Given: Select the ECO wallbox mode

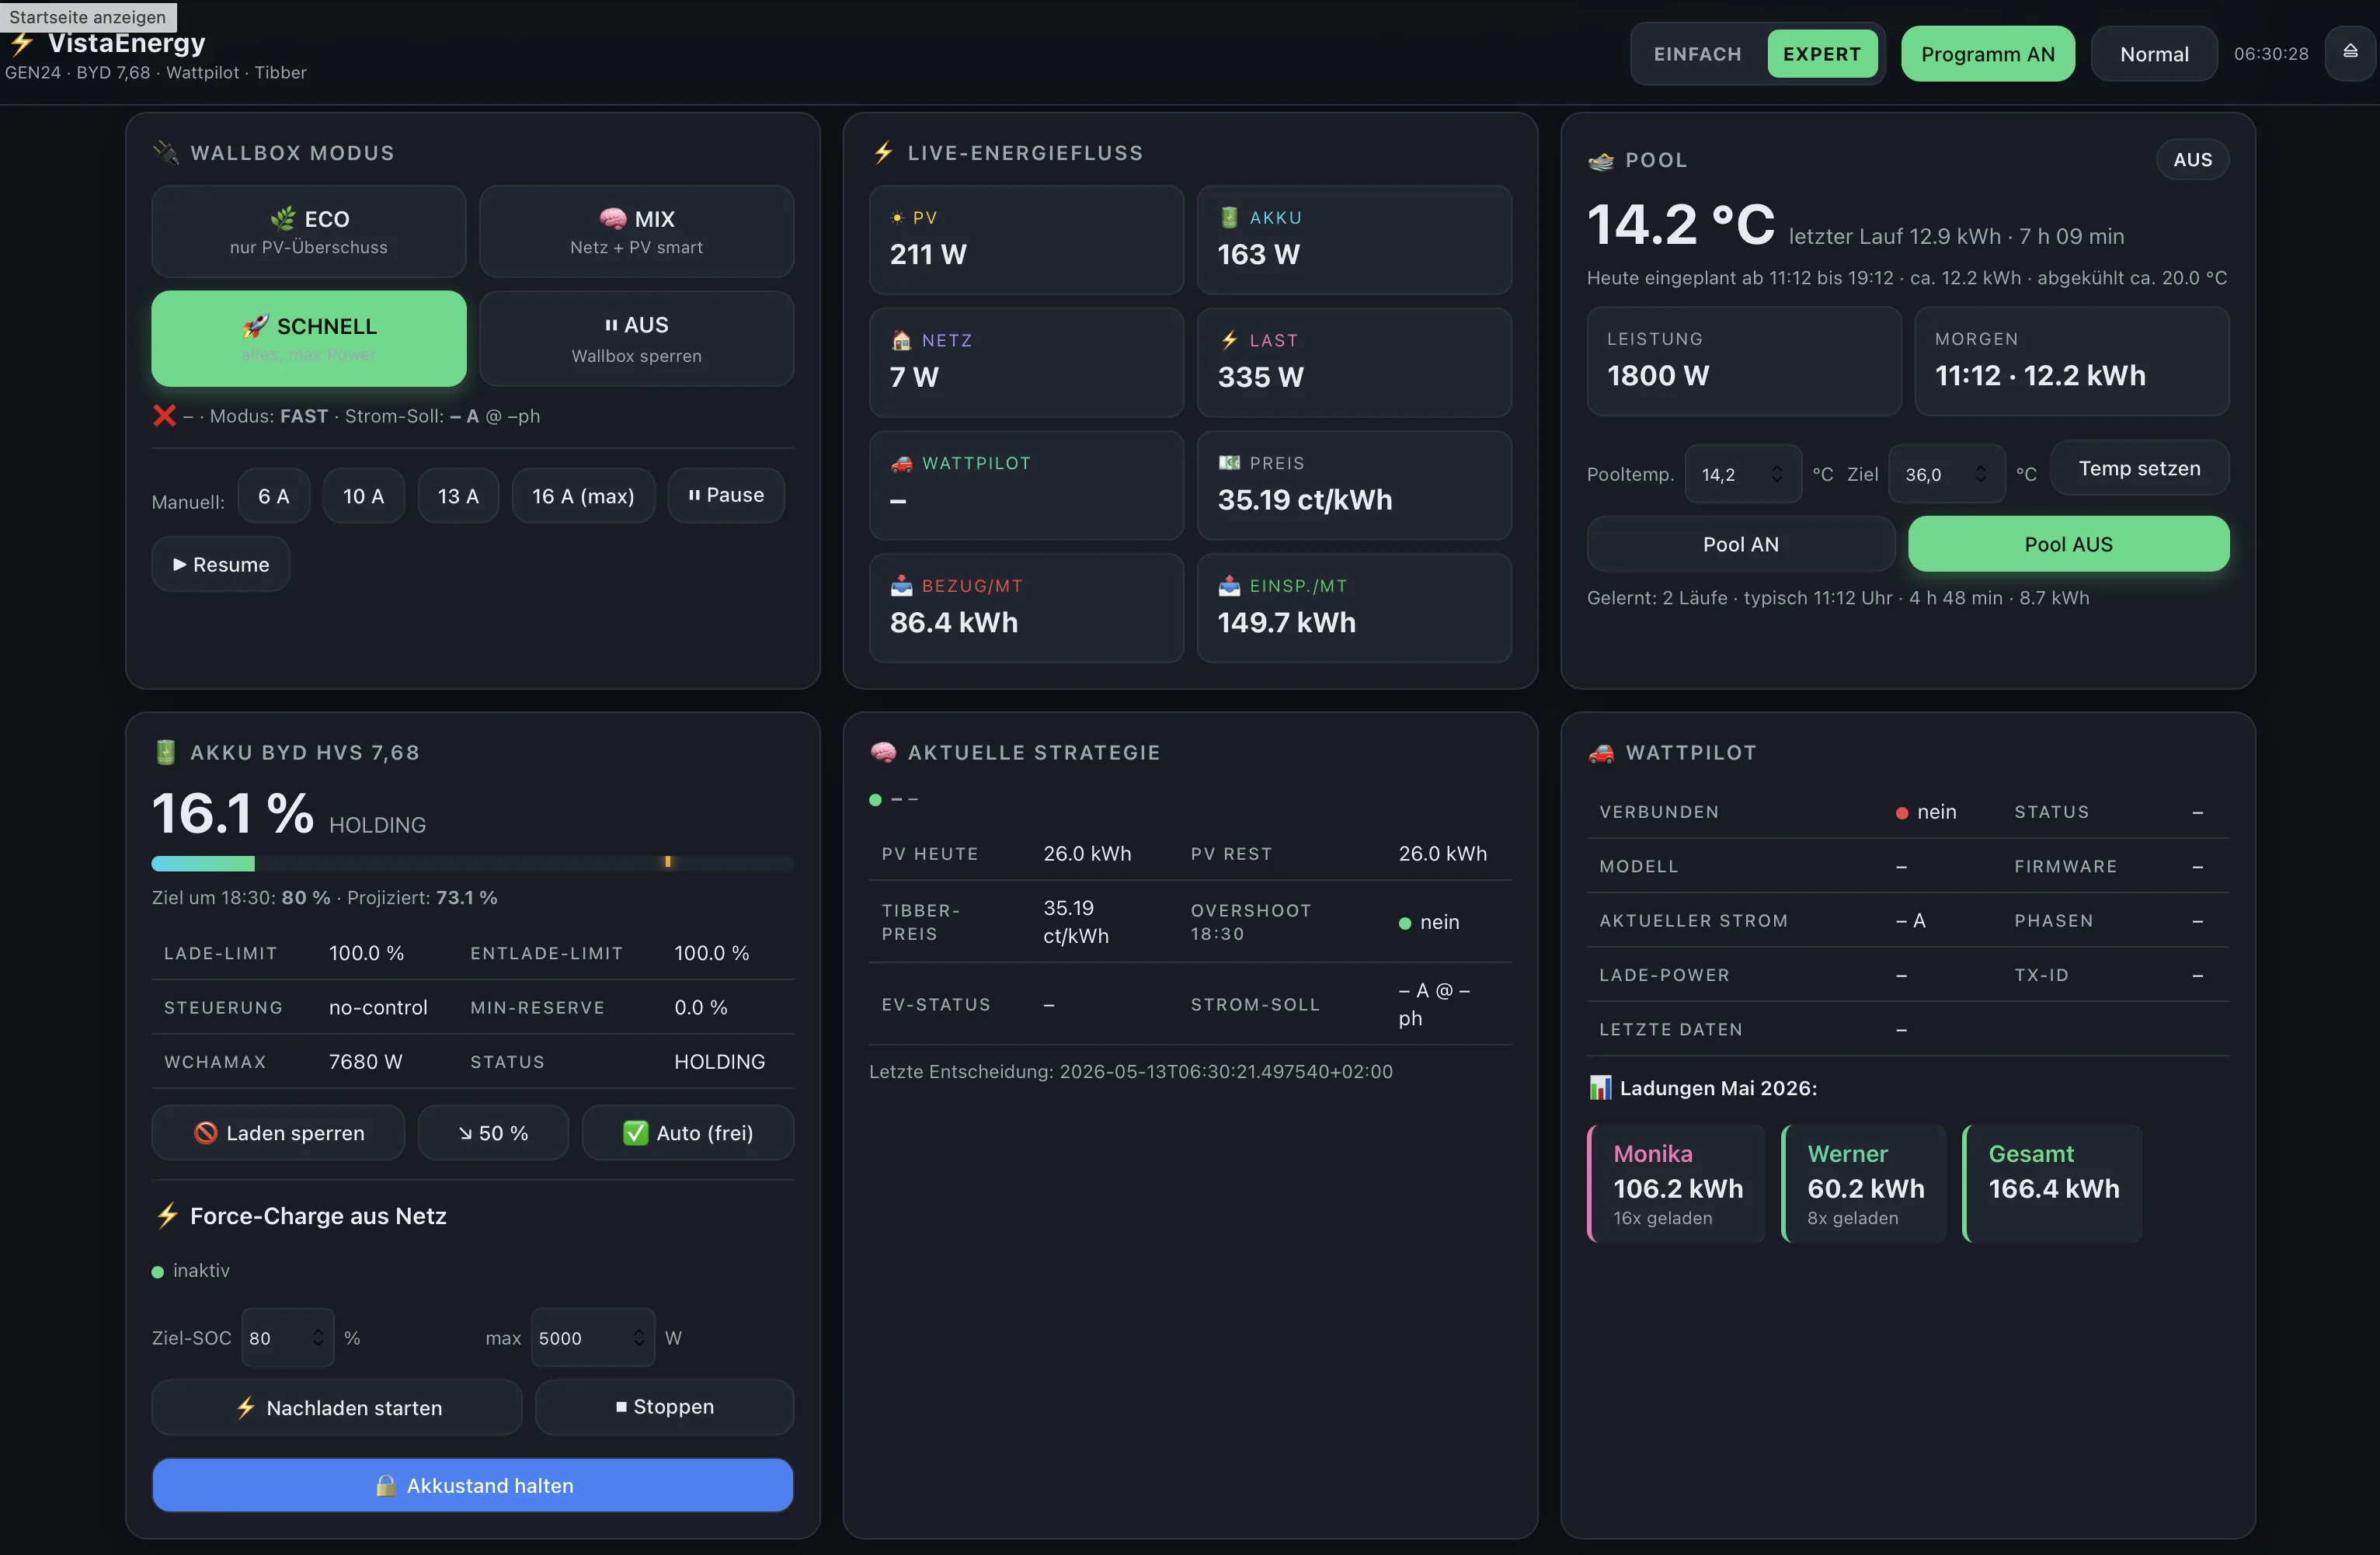Looking at the screenshot, I should pos(308,231).
